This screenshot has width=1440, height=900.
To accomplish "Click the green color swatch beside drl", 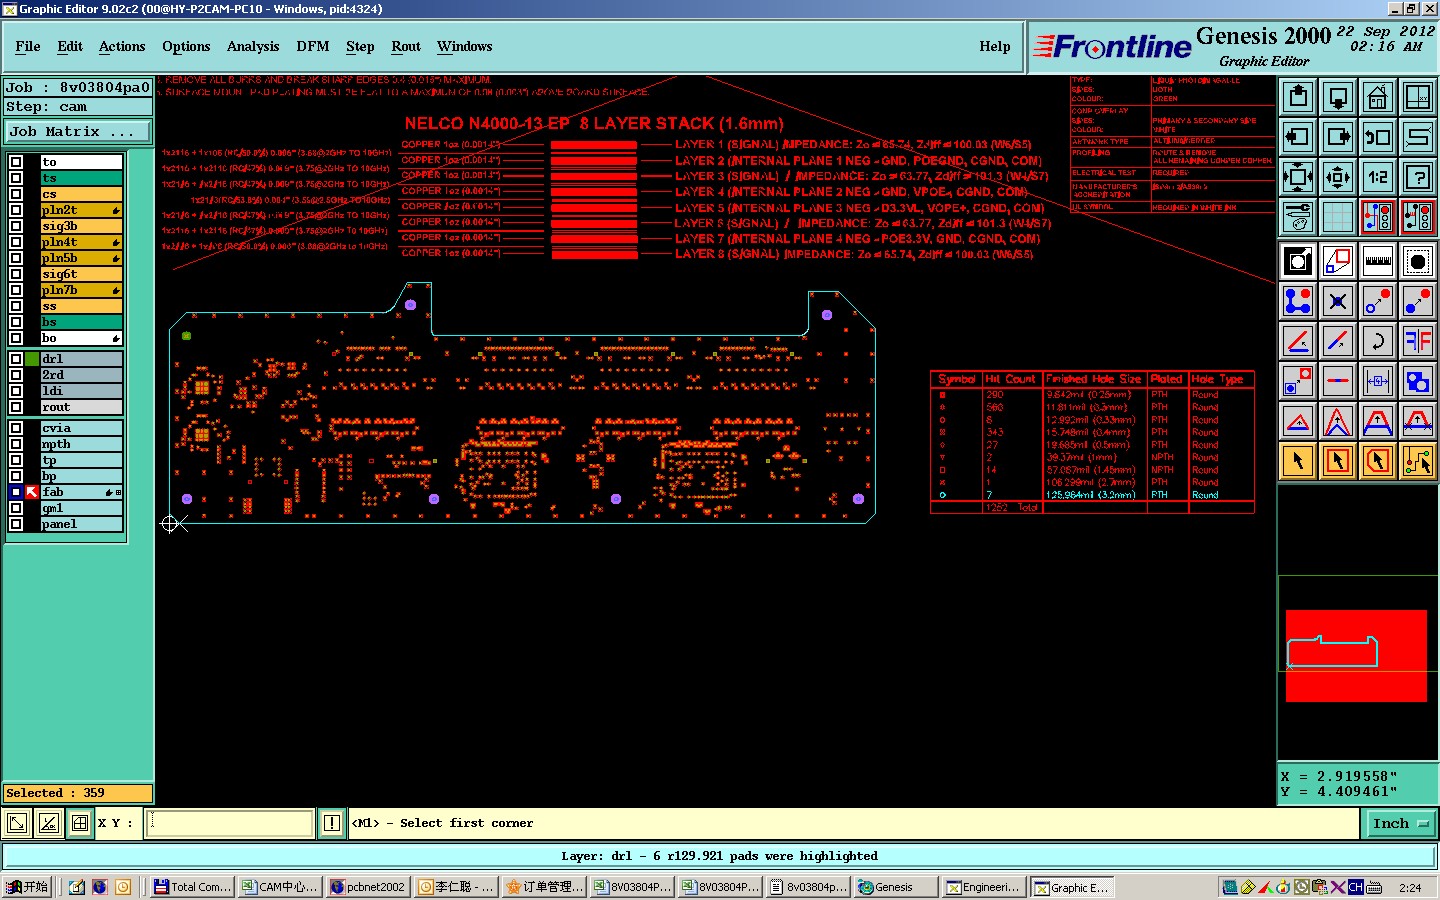I will click(x=32, y=359).
